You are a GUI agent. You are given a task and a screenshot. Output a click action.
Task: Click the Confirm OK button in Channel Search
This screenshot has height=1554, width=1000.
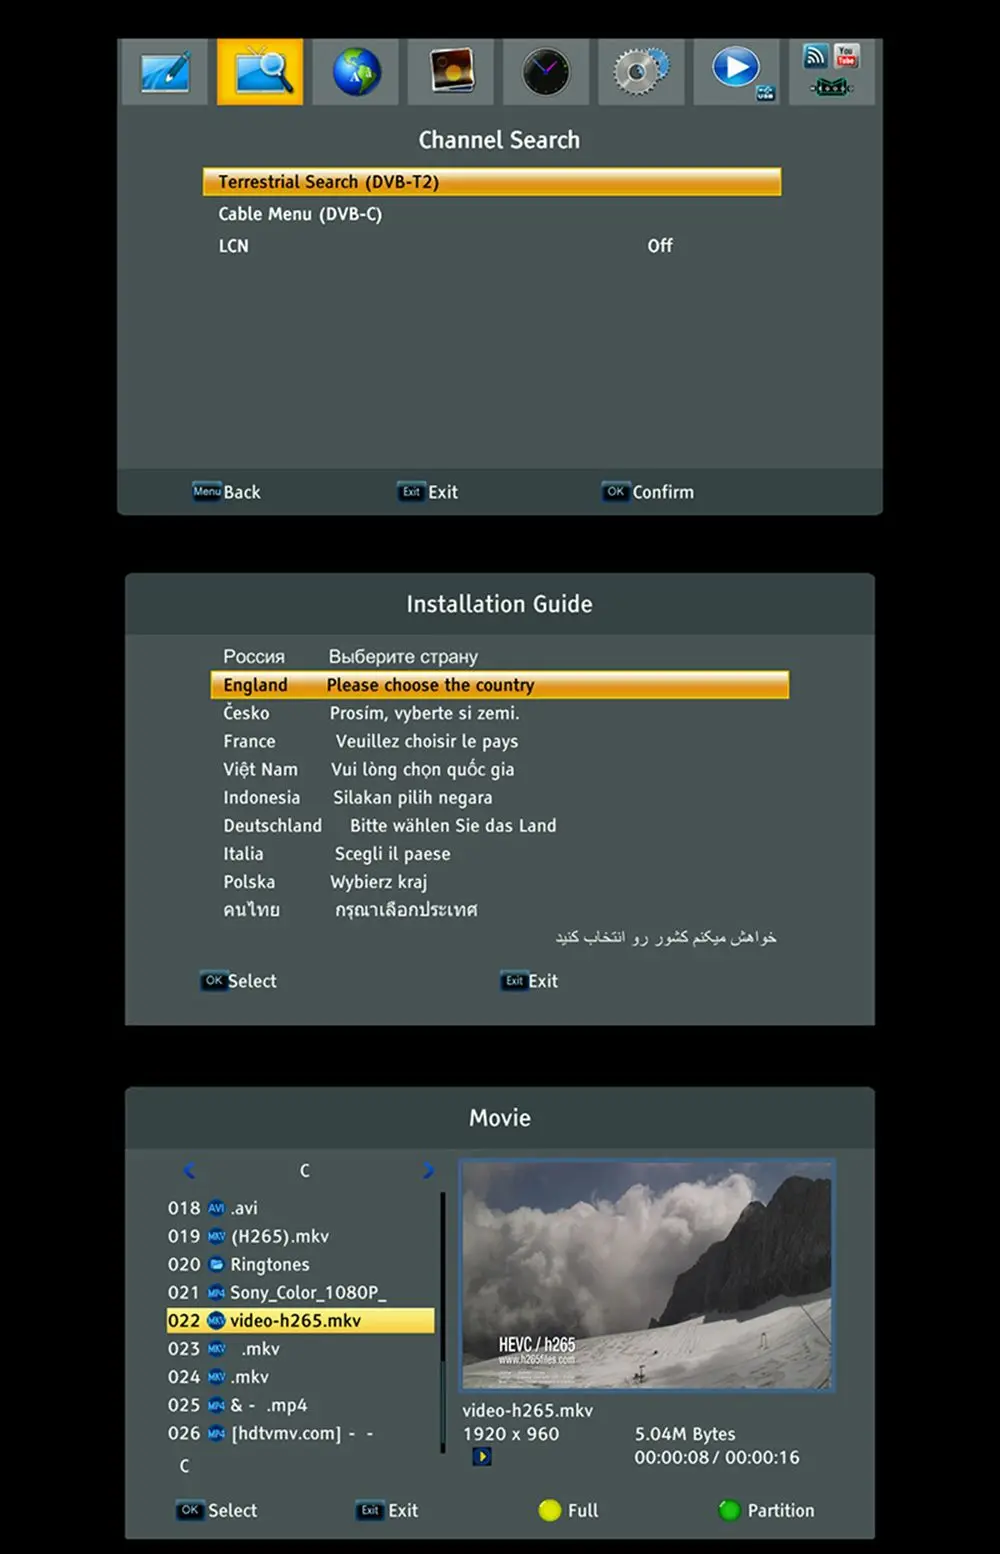tap(648, 491)
